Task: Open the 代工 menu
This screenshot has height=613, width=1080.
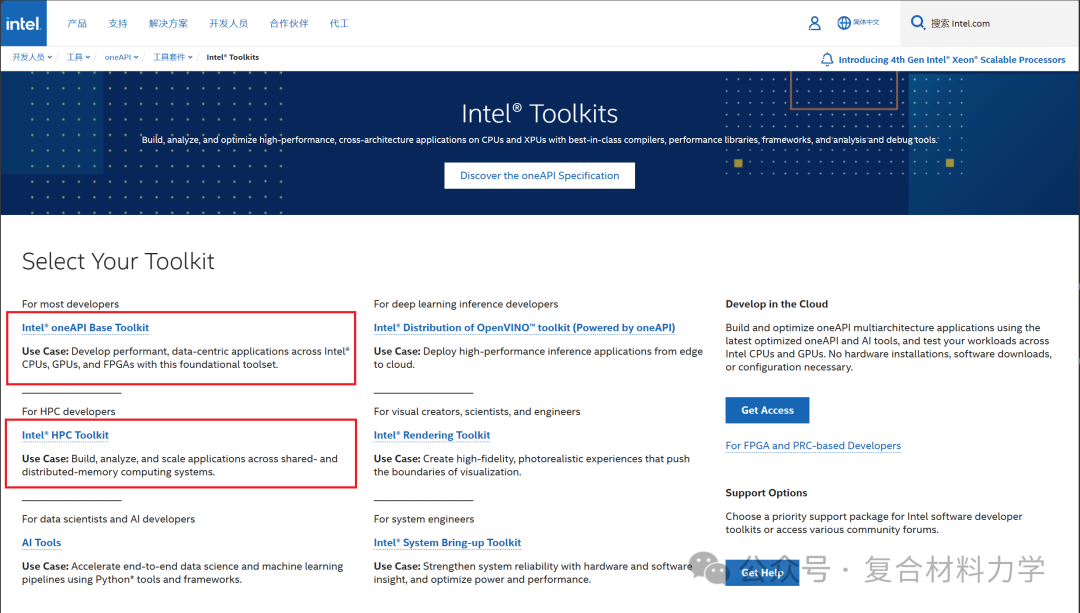Action: pos(339,23)
